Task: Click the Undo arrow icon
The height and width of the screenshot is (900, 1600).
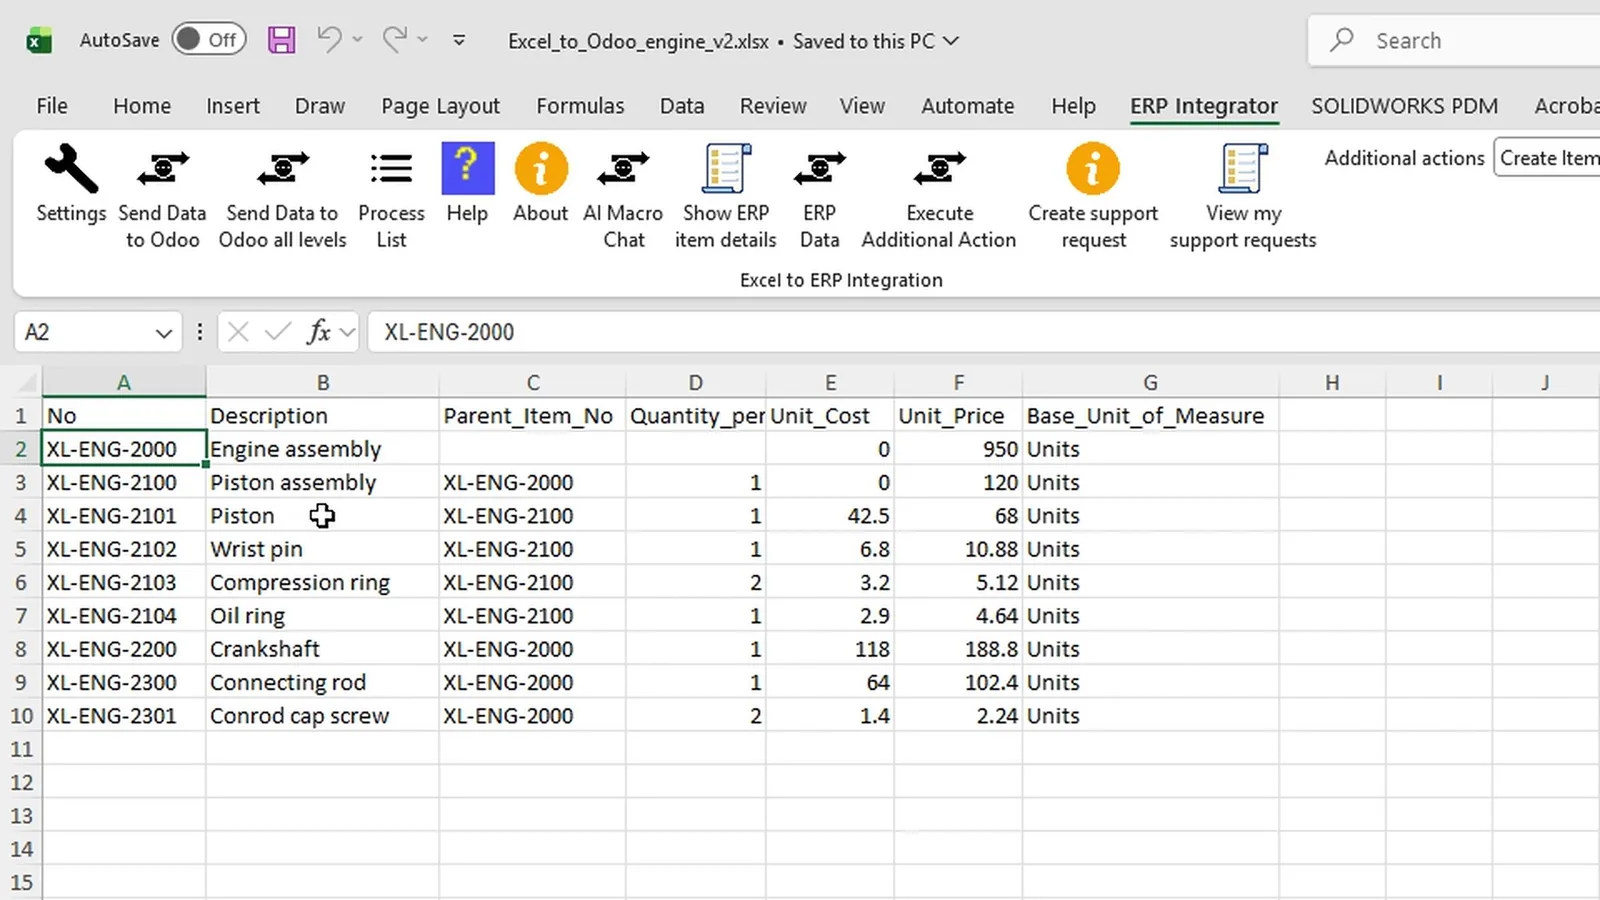Action: click(329, 40)
